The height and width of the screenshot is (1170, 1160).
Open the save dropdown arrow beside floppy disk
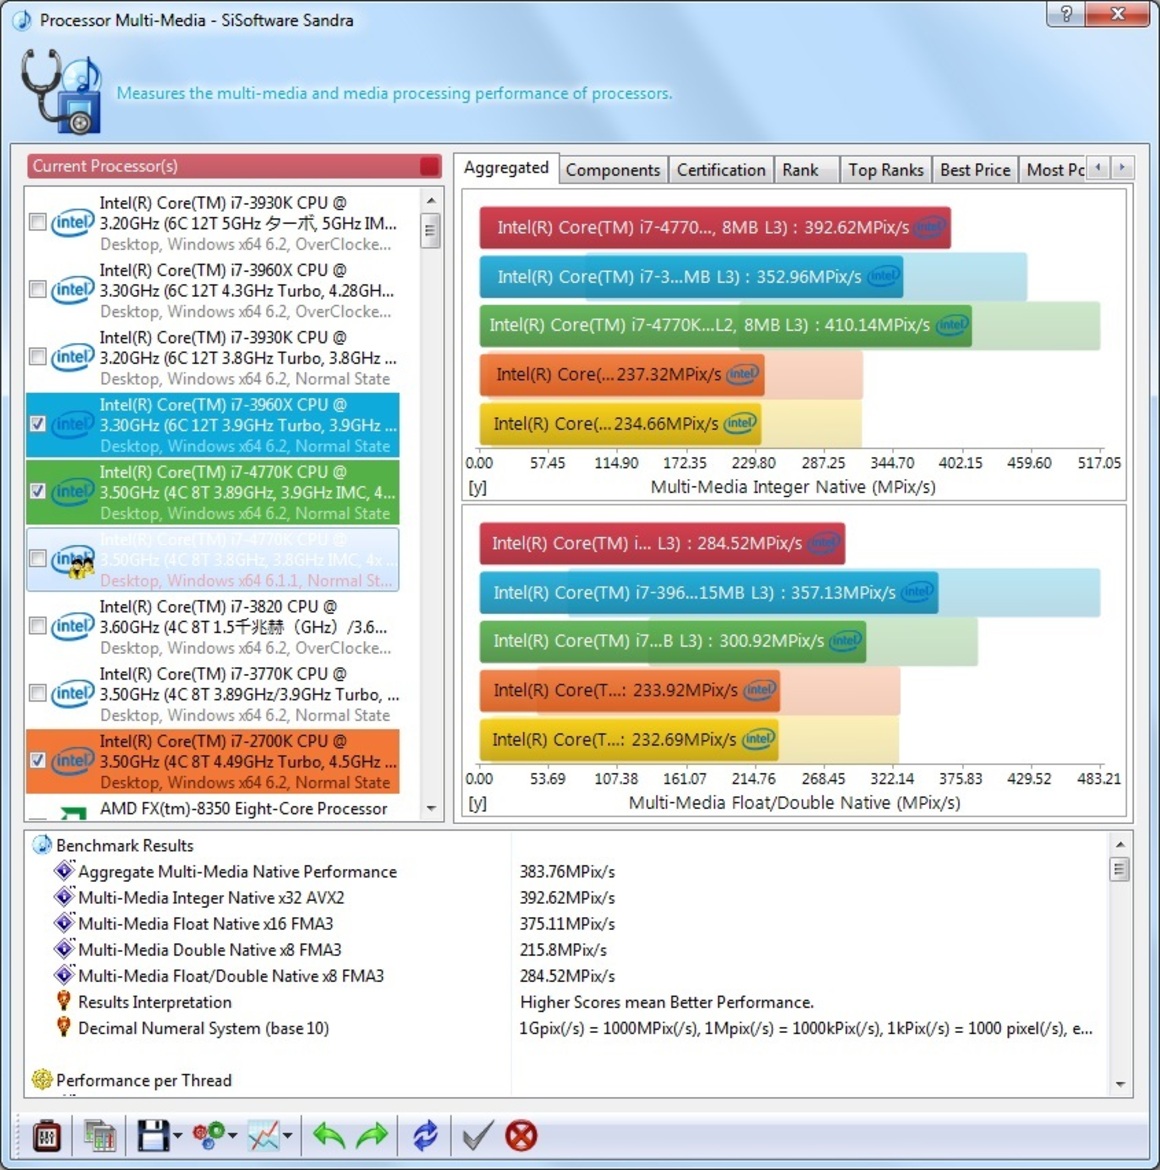[178, 1136]
